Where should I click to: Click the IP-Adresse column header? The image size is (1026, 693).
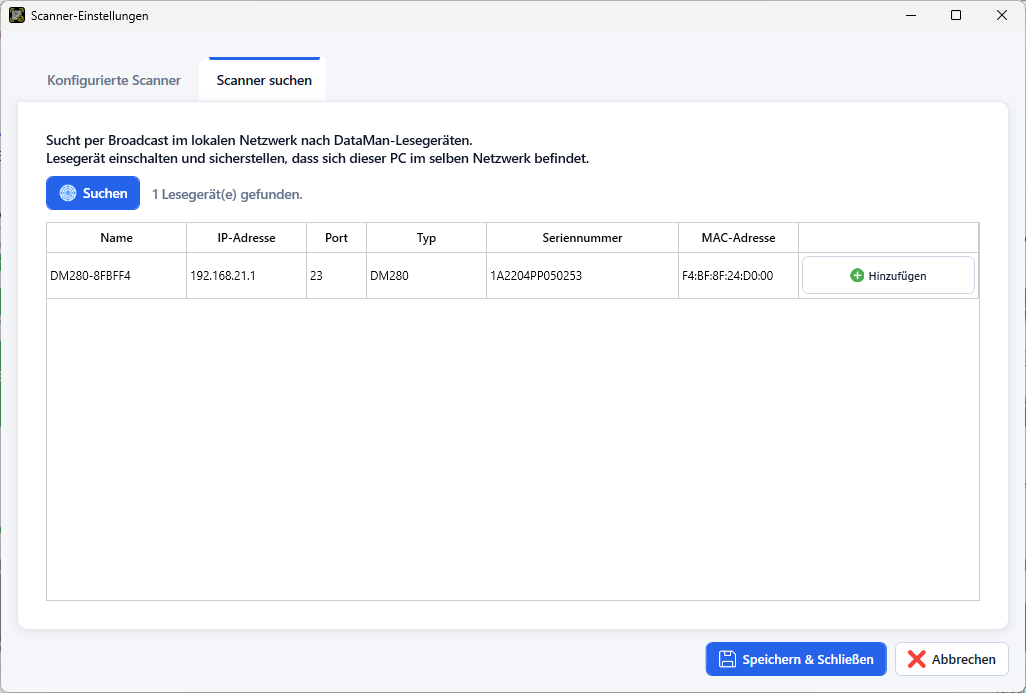247,238
